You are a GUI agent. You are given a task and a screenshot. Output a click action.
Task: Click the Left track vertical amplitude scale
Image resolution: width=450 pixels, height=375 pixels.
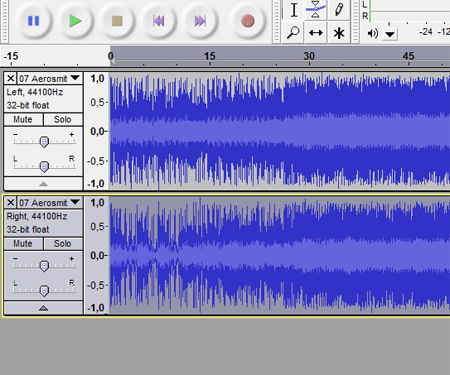coord(96,131)
